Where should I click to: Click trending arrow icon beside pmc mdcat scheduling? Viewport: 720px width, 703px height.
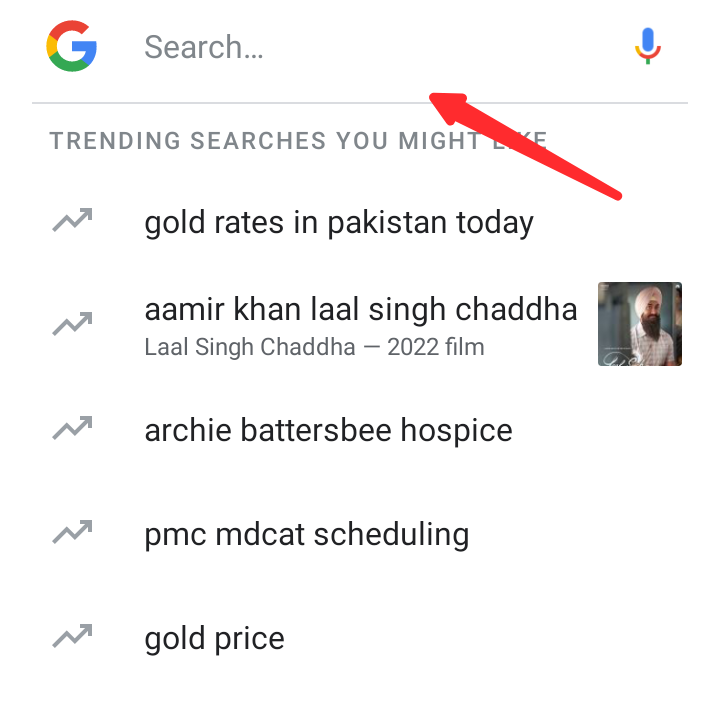[x=72, y=534]
